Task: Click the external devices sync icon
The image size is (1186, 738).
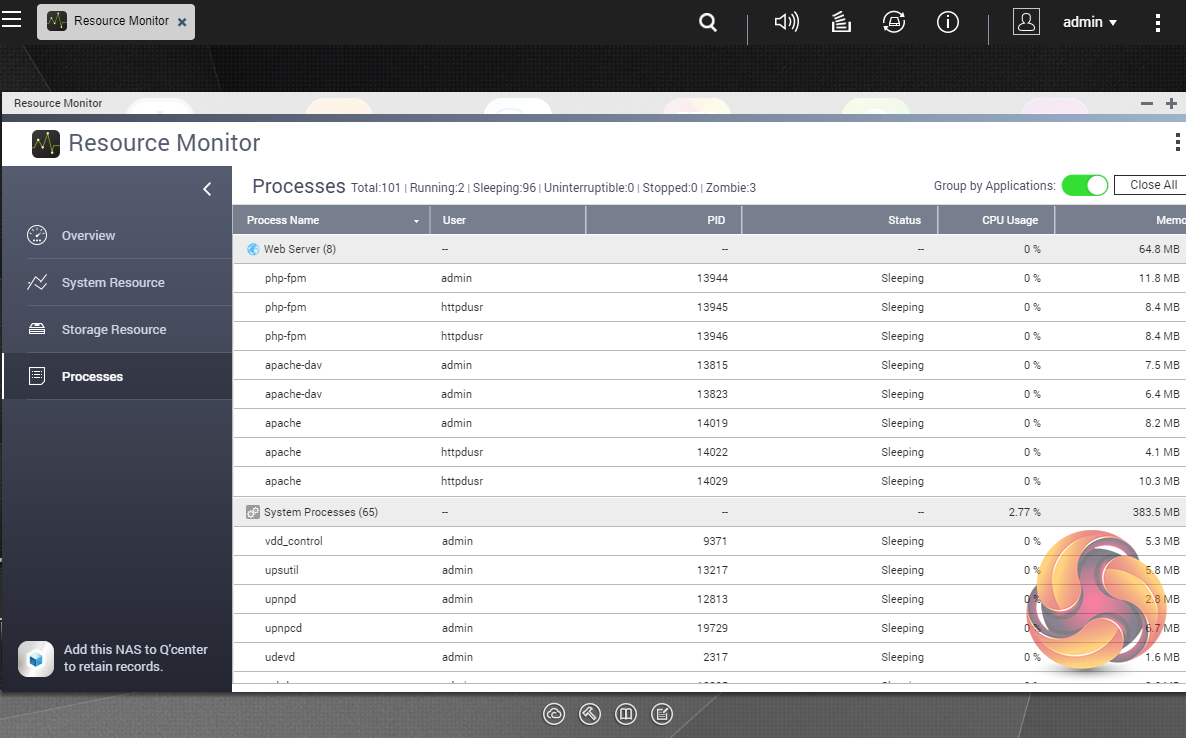Action: pyautogui.click(x=894, y=22)
